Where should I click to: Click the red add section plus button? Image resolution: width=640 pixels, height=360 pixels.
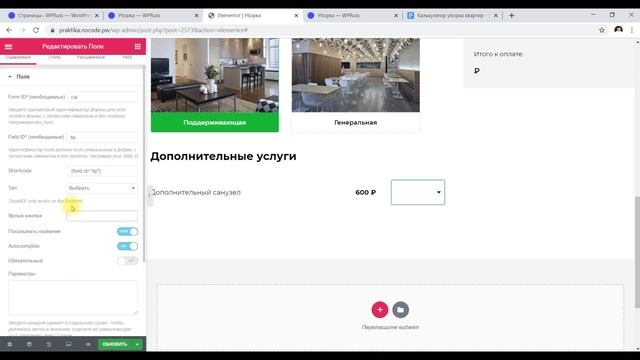pyautogui.click(x=380, y=309)
